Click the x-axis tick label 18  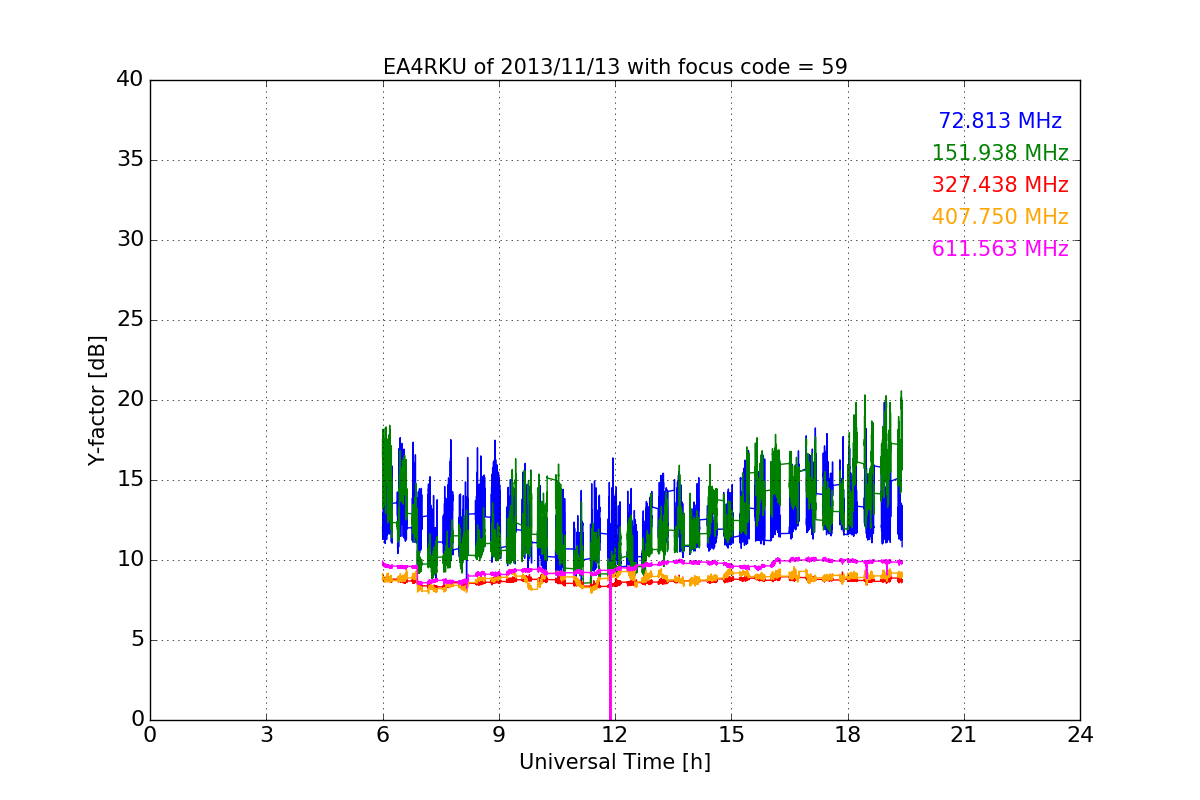click(x=848, y=734)
